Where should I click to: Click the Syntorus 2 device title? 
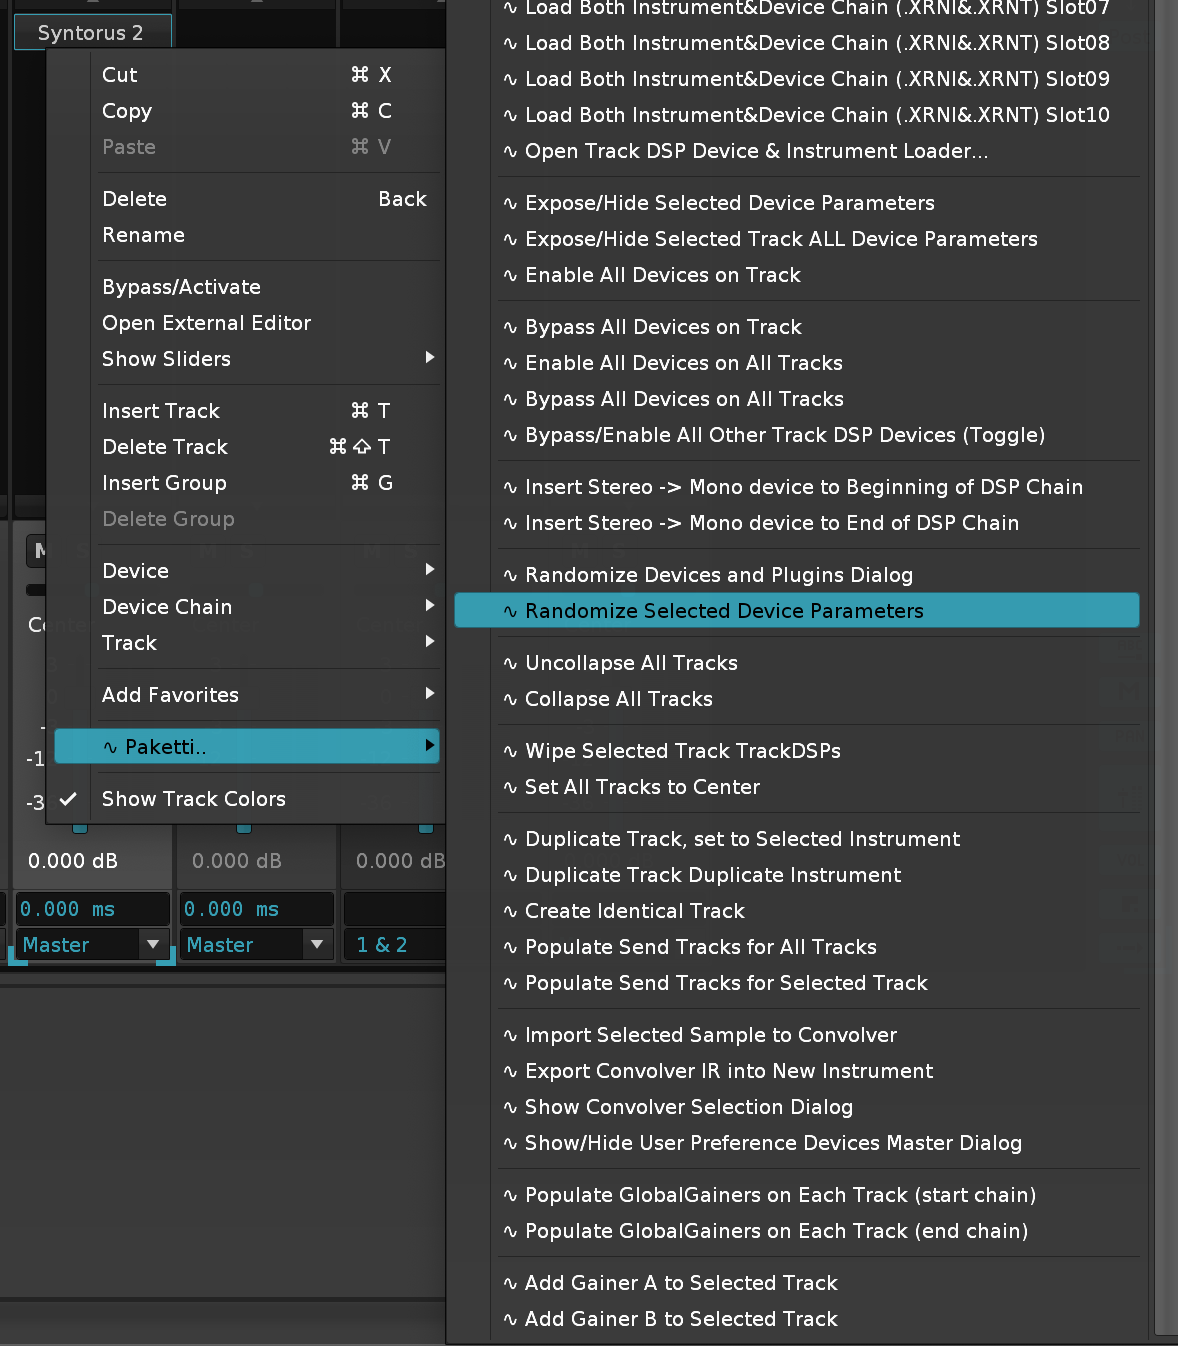pos(91,33)
